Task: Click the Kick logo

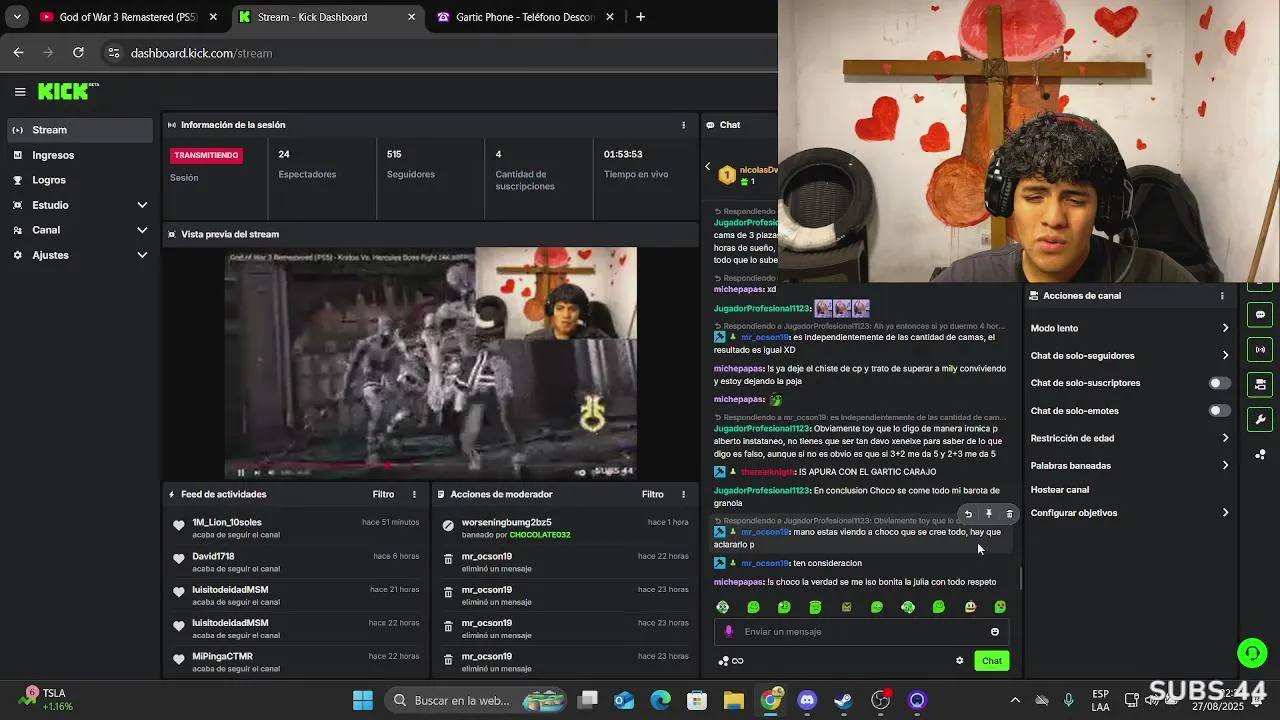Action: [x=67, y=91]
